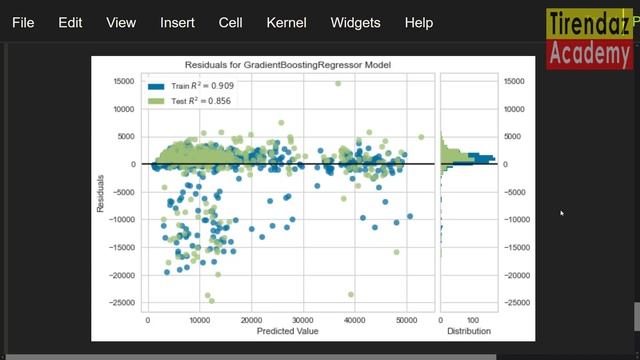Open the File menu
This screenshot has height=360, width=640.
coord(23,23)
